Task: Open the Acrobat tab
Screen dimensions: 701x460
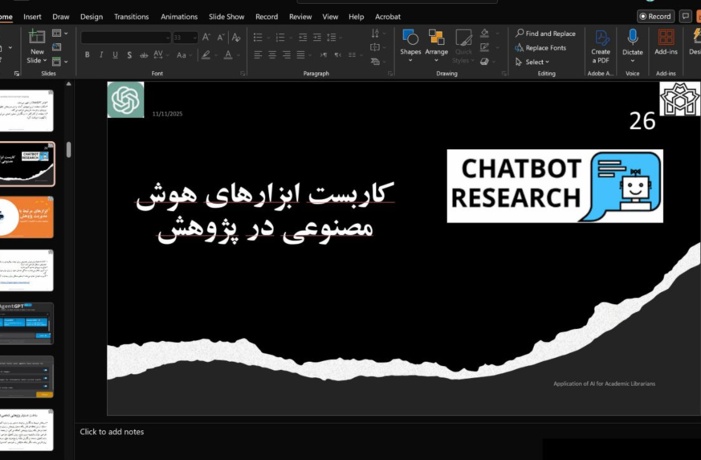Action: point(388,17)
